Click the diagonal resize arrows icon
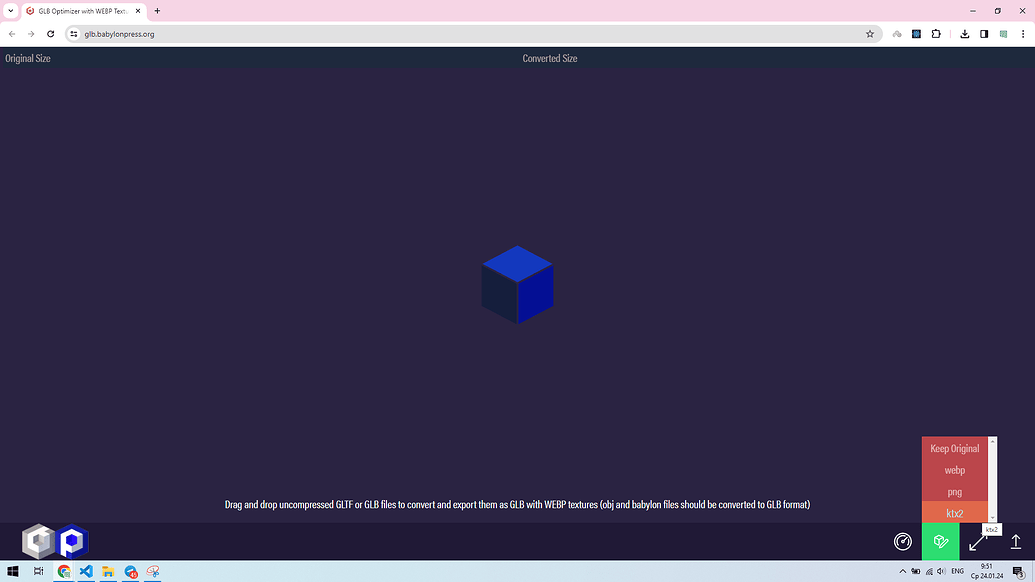Screen dimensions: 1035x582 [x=977, y=541]
